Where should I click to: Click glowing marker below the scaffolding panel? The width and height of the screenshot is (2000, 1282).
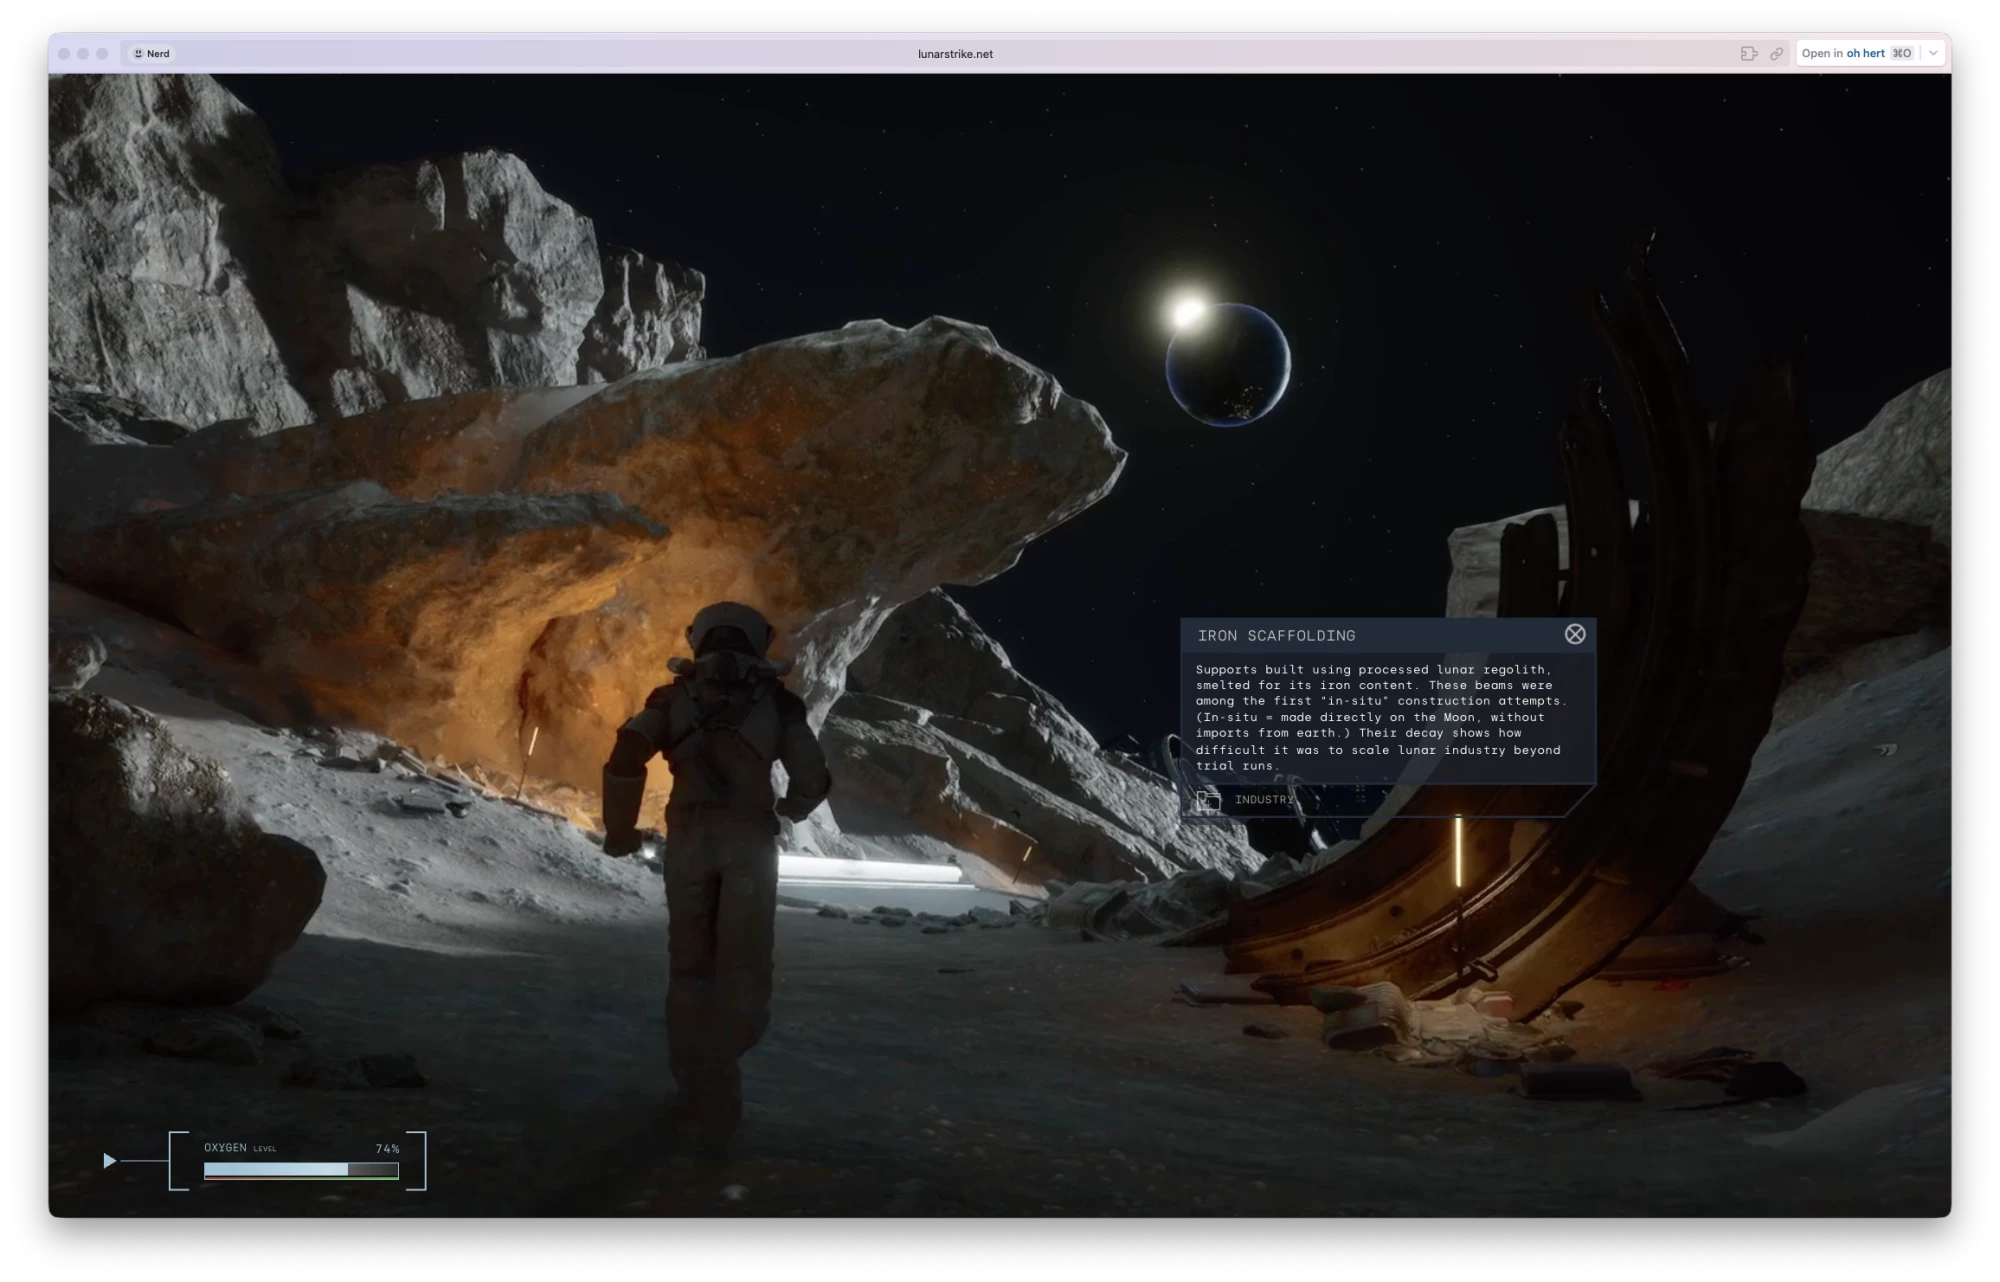point(1458,851)
